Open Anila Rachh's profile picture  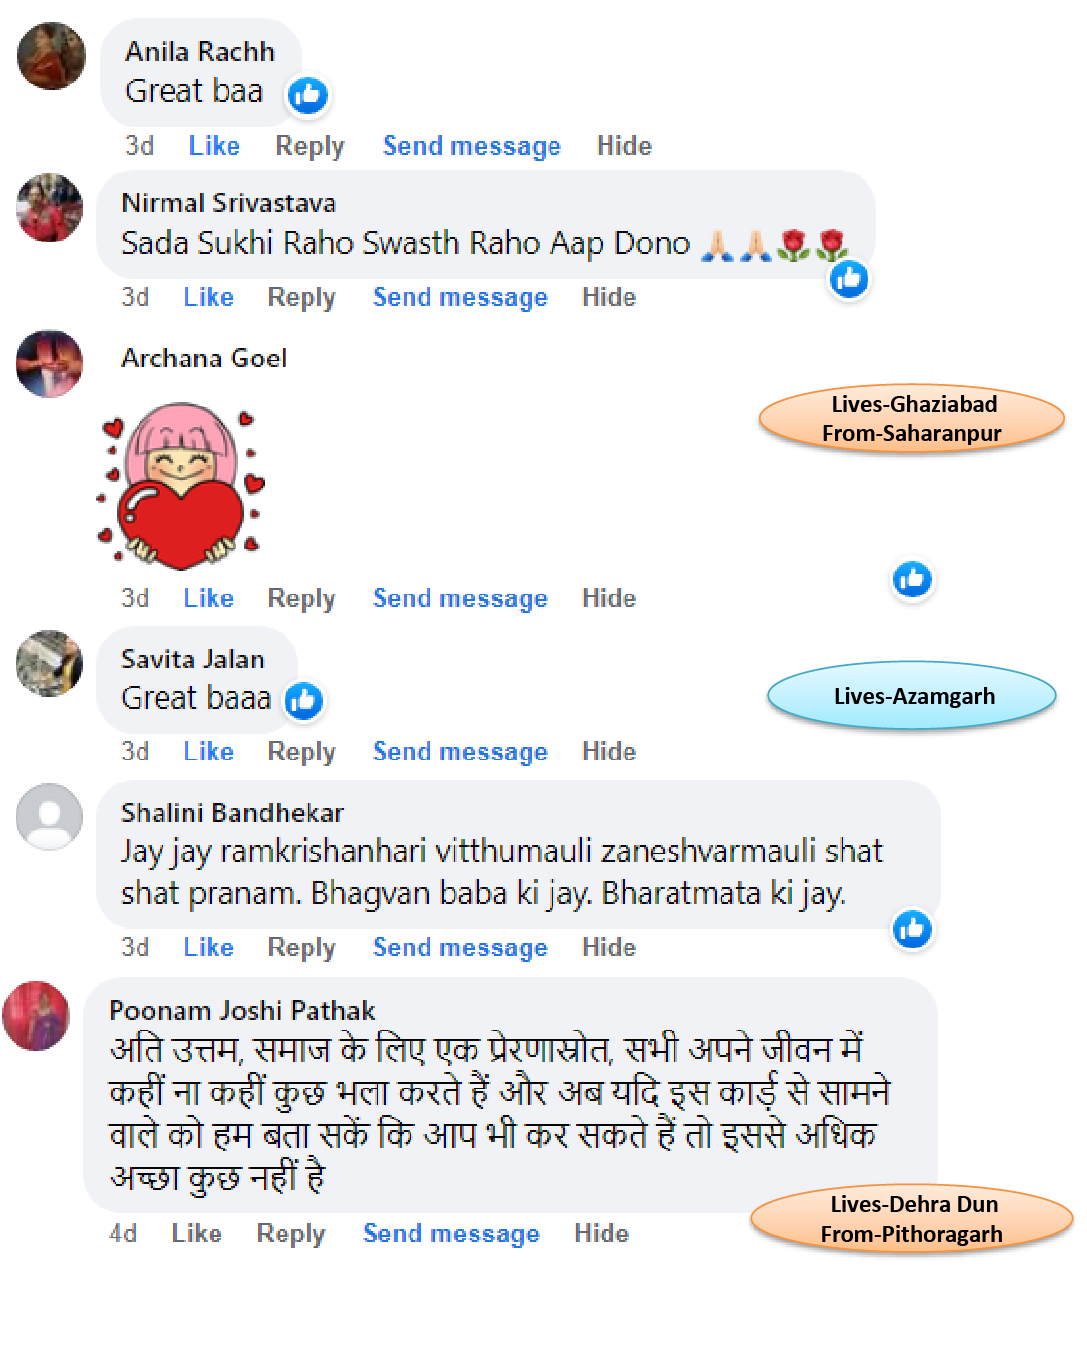tap(51, 57)
